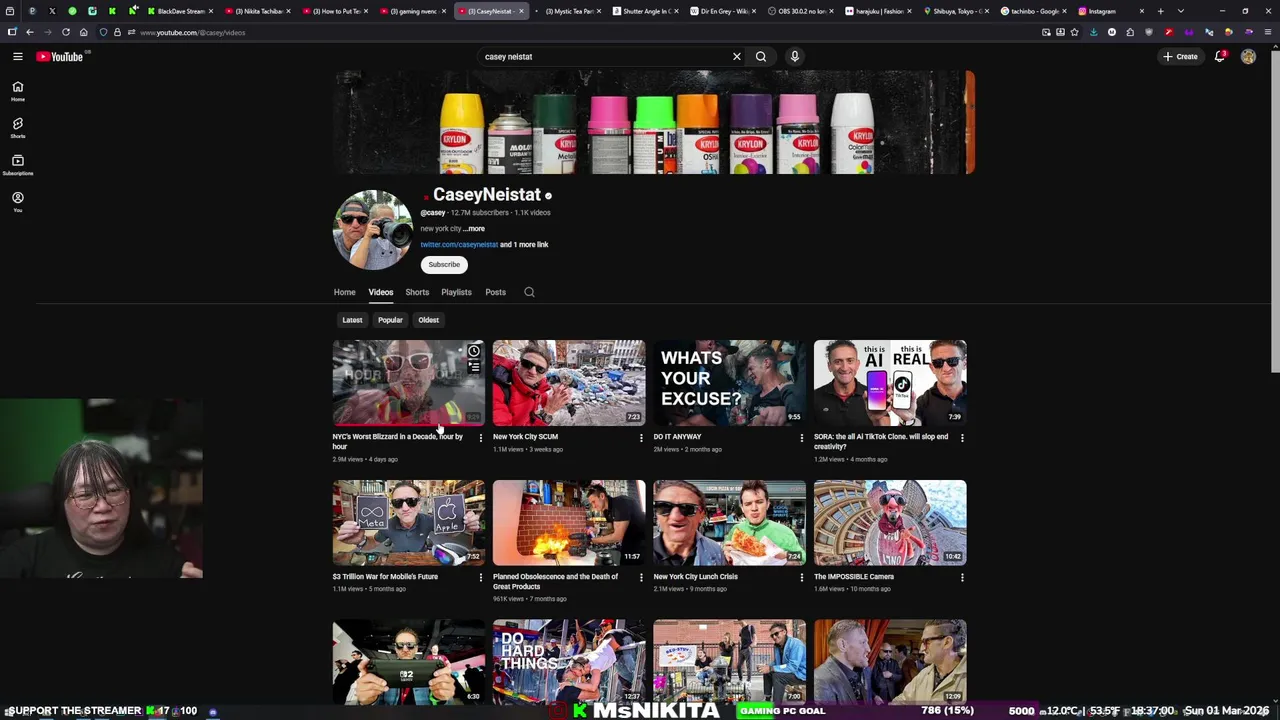Switch to the OBS 30.0.2 browser tab
This screenshot has width=1280, height=720.
pyautogui.click(x=800, y=11)
